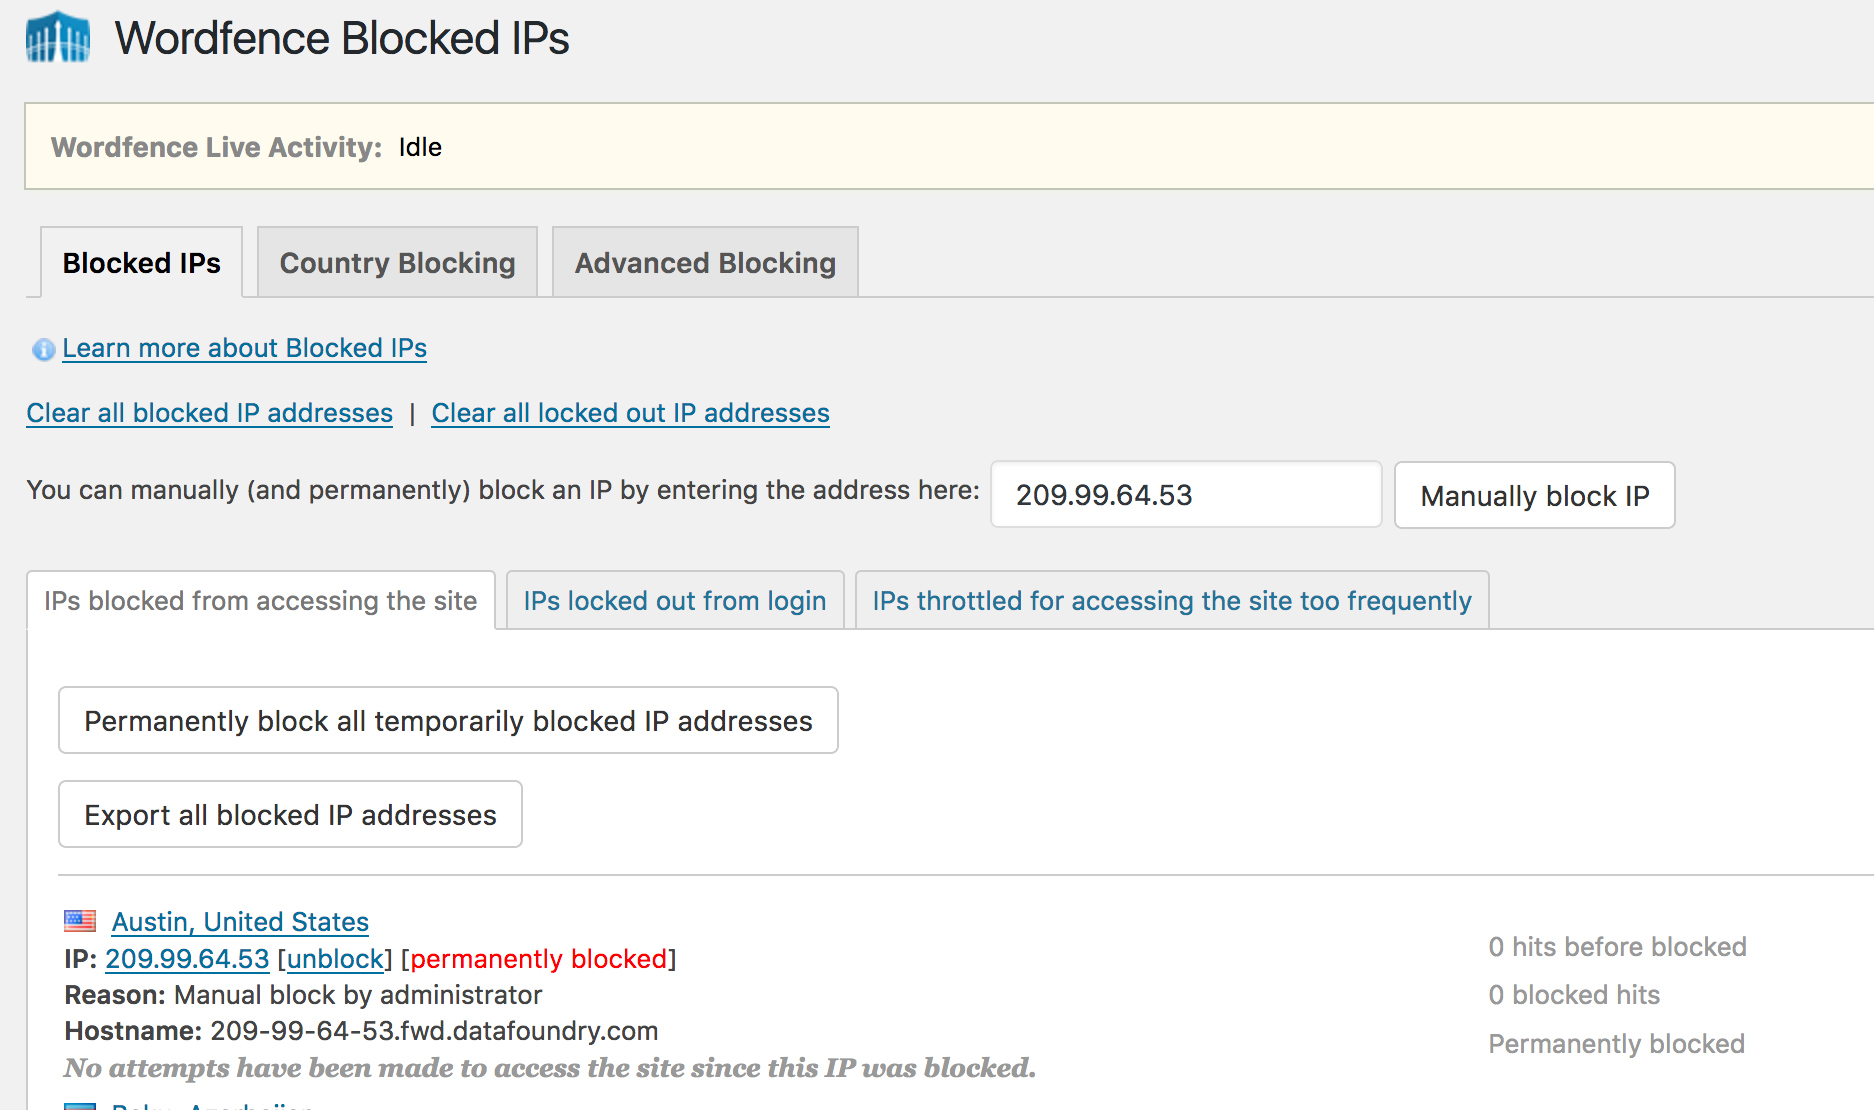Click the 209.99.64.53 IP address link
The height and width of the screenshot is (1110, 1874).
(187, 959)
